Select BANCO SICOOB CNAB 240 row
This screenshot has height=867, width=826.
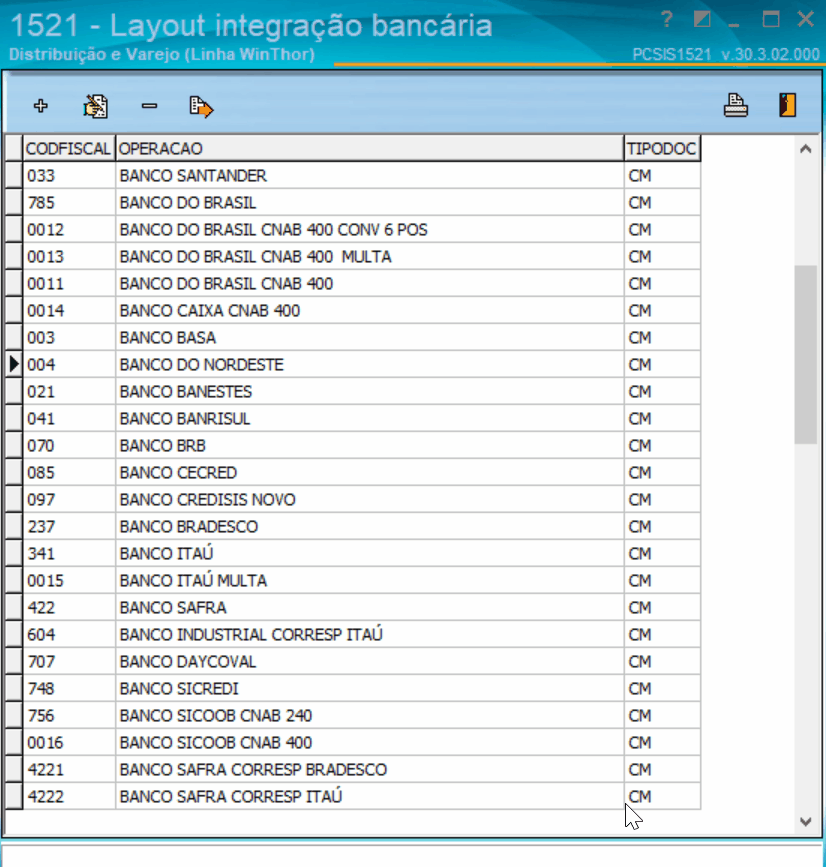coord(353,715)
